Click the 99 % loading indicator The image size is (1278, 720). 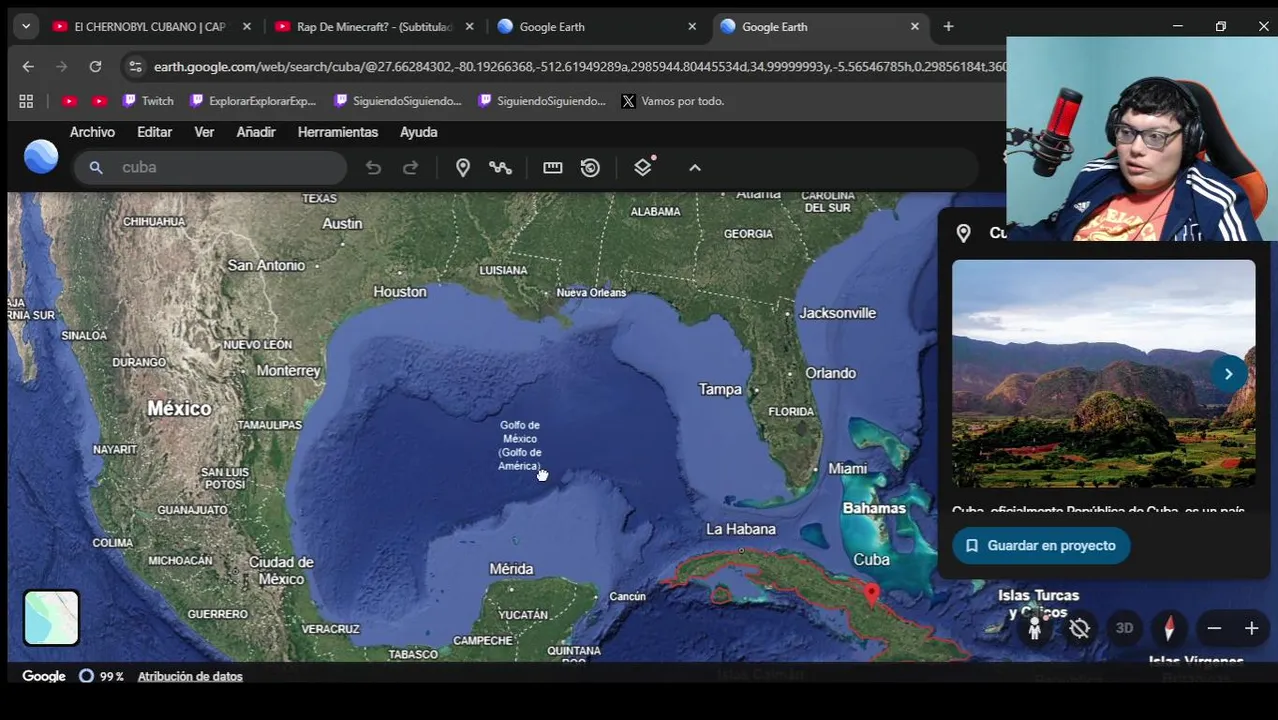coord(101,676)
